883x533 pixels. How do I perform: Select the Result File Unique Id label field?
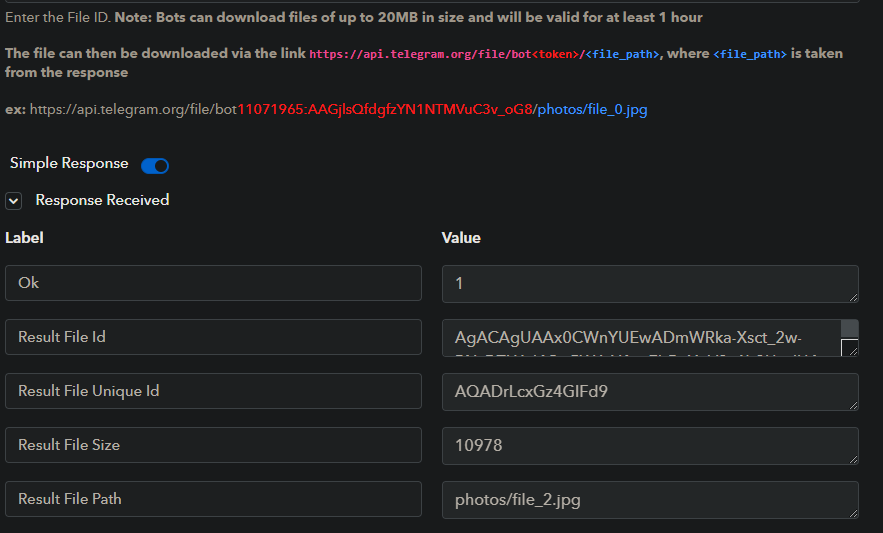click(x=213, y=391)
